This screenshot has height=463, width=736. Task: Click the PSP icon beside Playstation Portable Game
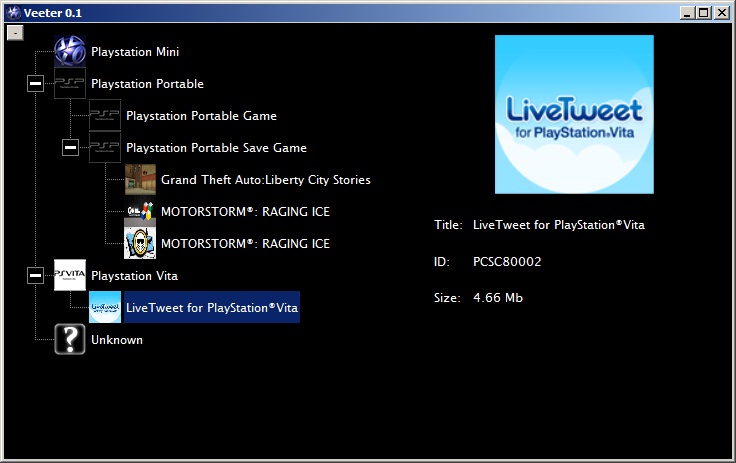click(x=105, y=115)
